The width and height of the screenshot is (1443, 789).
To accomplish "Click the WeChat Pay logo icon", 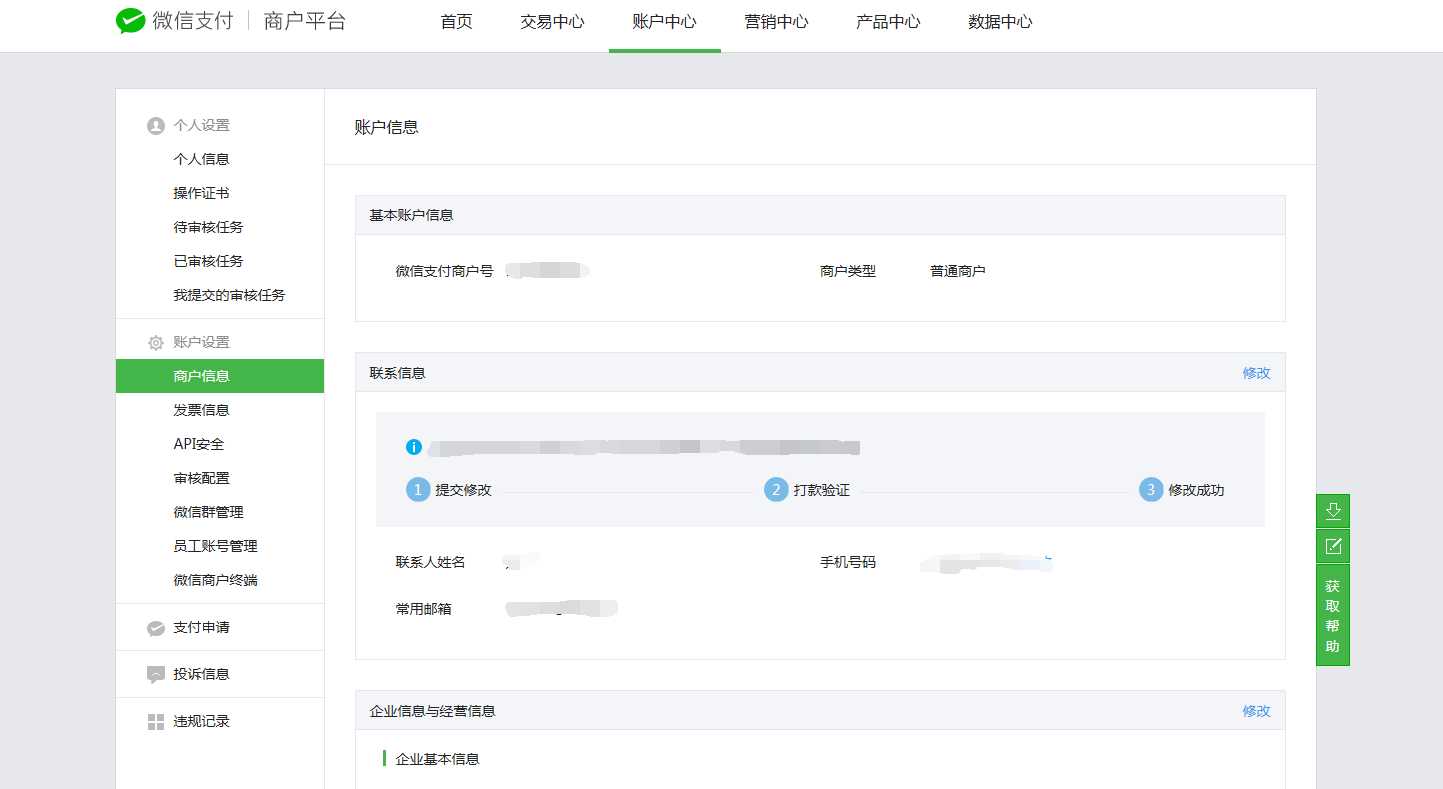I will (x=131, y=21).
